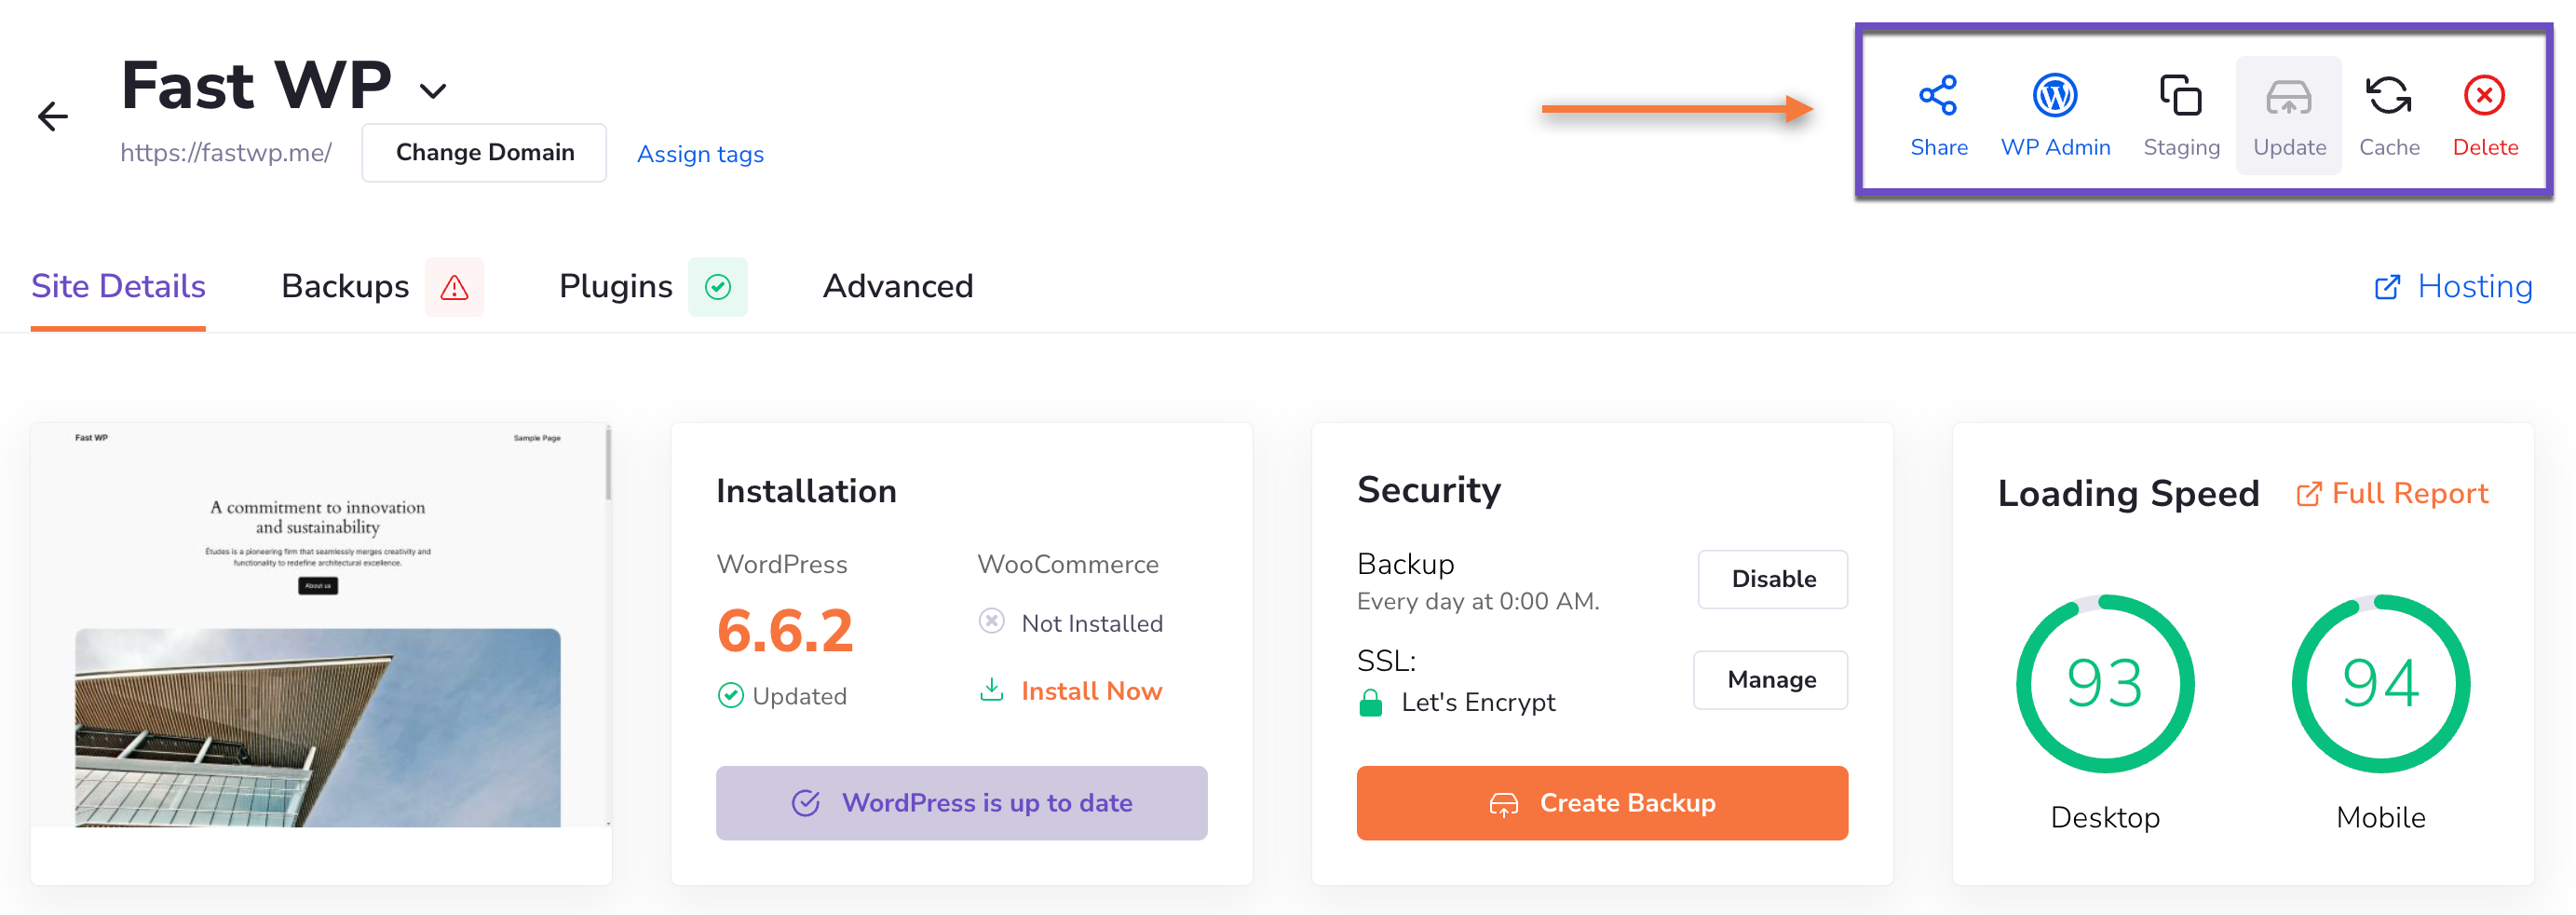Click the Plugins green check badge
This screenshot has width=2576, height=915.
[718, 287]
